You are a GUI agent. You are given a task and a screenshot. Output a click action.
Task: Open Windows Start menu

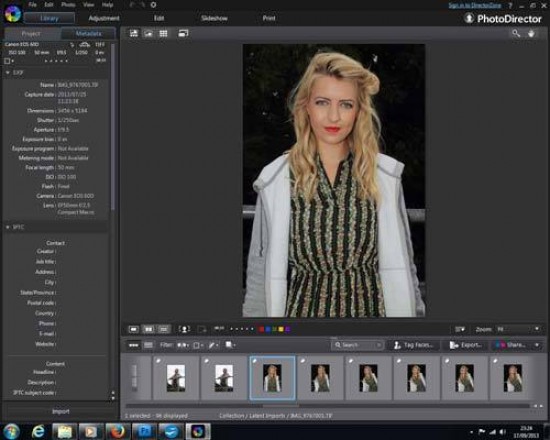pyautogui.click(x=12, y=431)
